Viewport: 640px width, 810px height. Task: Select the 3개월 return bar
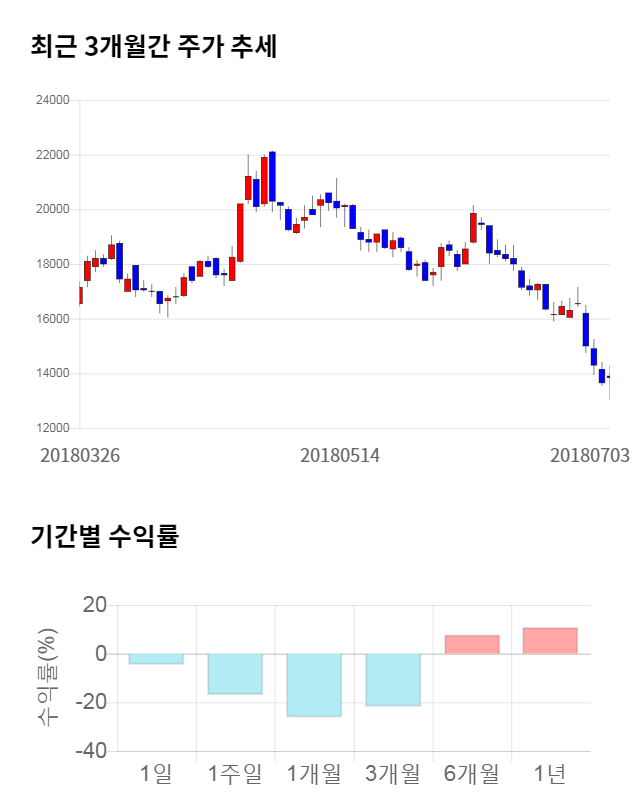pos(393,680)
